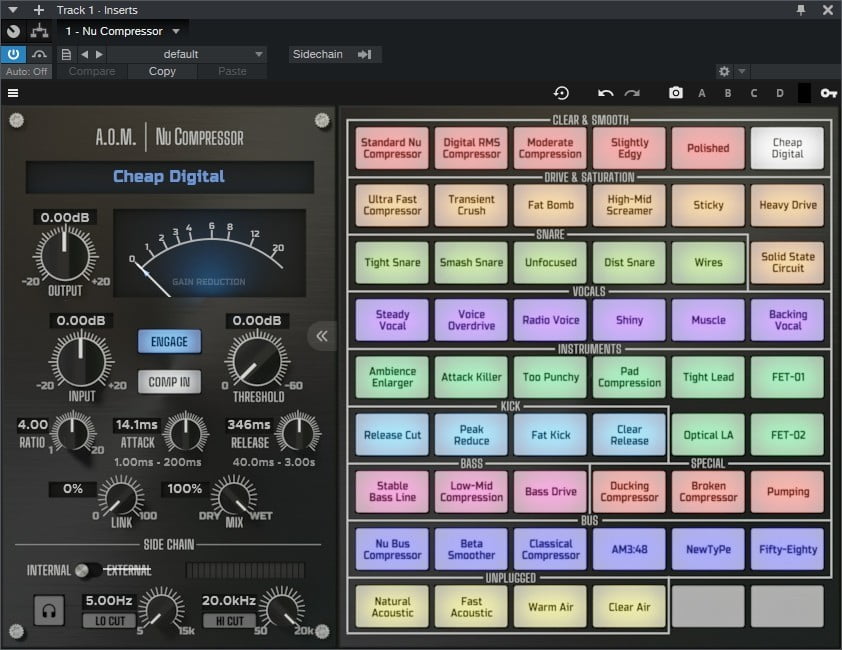Go to previous preset arrow

pos(84,54)
